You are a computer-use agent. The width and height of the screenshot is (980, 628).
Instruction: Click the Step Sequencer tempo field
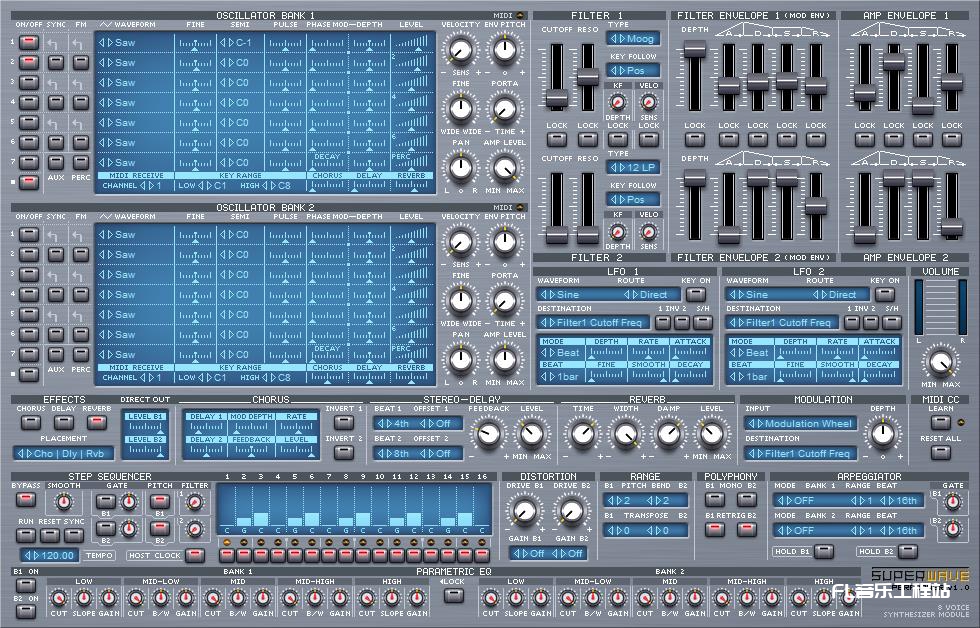(x=50, y=554)
